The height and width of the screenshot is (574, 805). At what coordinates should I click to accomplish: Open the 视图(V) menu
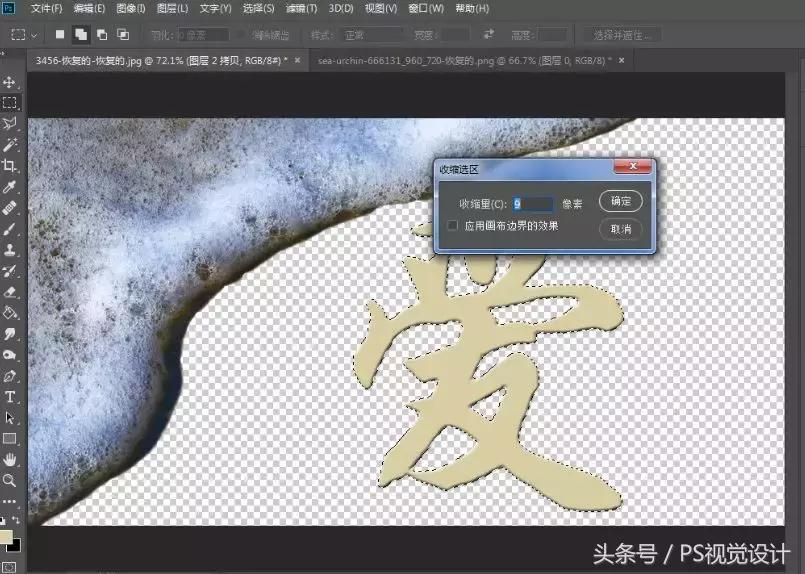click(381, 8)
